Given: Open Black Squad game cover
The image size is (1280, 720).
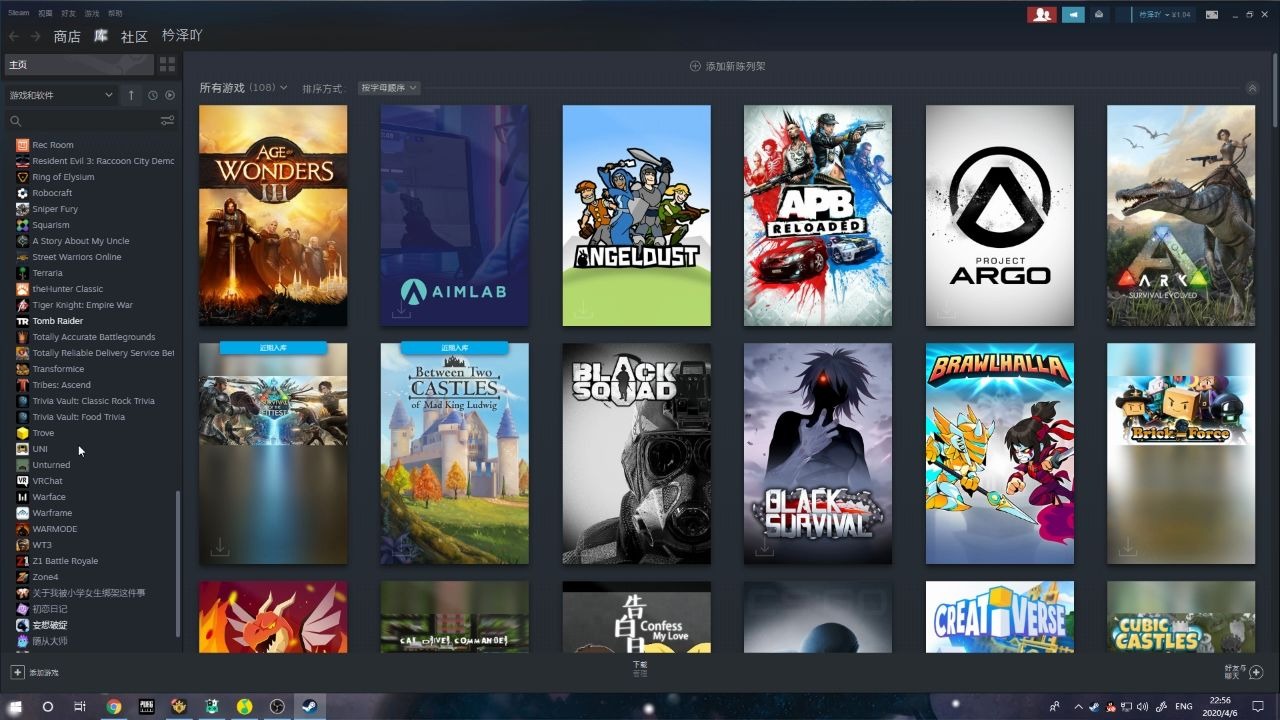Looking at the screenshot, I should tap(636, 453).
